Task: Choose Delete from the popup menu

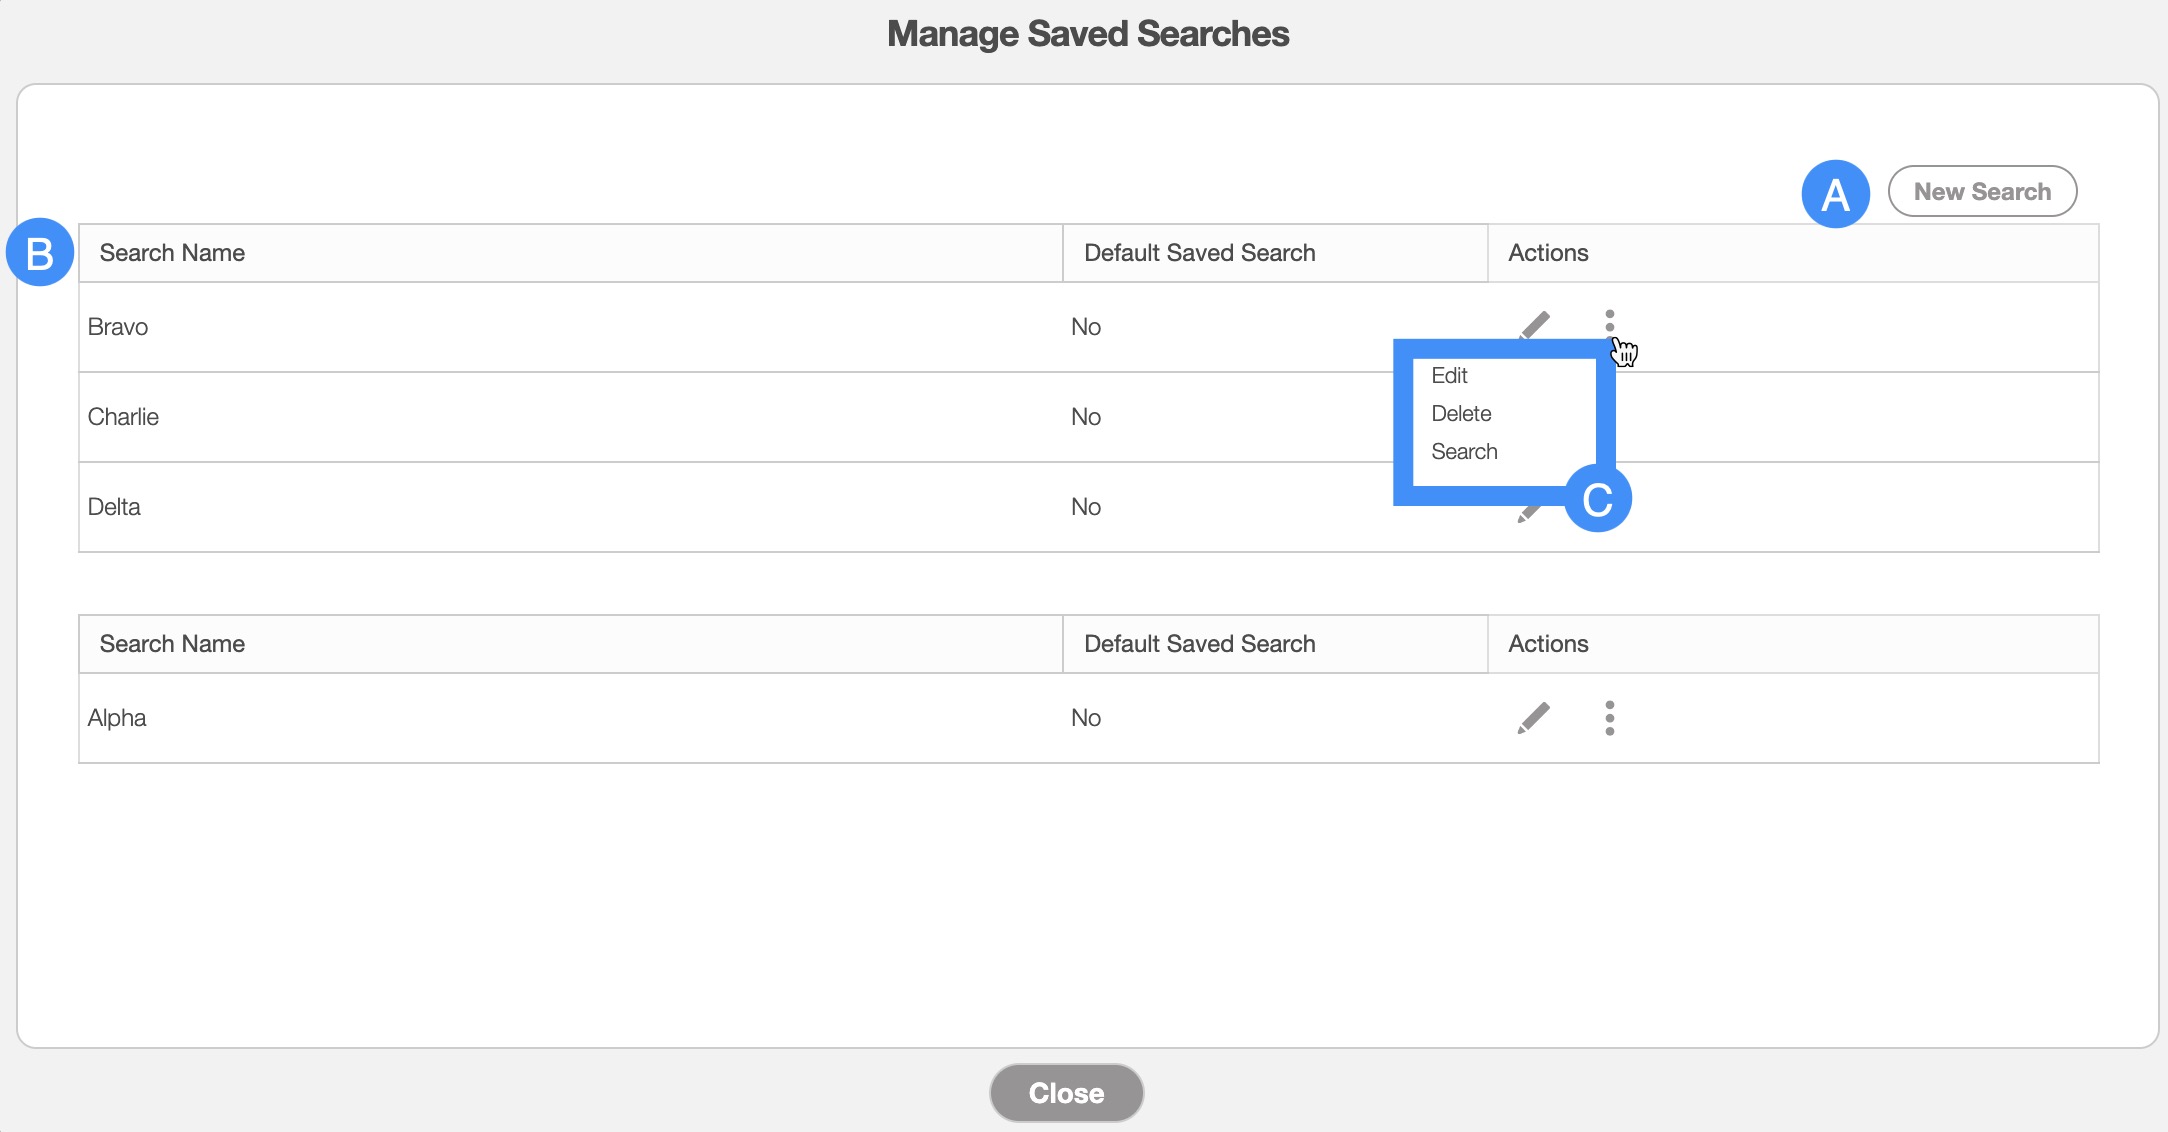Action: coord(1461,414)
